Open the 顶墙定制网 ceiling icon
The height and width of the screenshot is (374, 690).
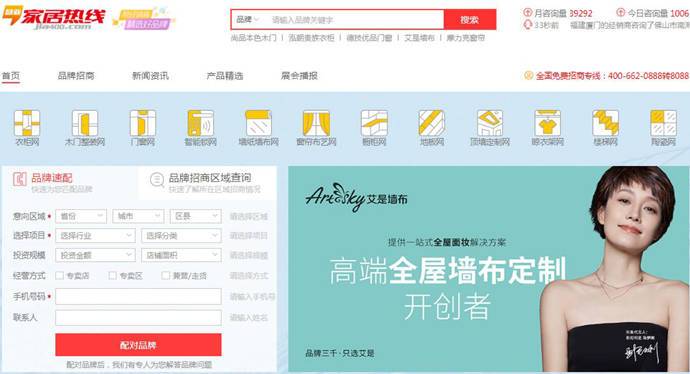pyautogui.click(x=490, y=123)
